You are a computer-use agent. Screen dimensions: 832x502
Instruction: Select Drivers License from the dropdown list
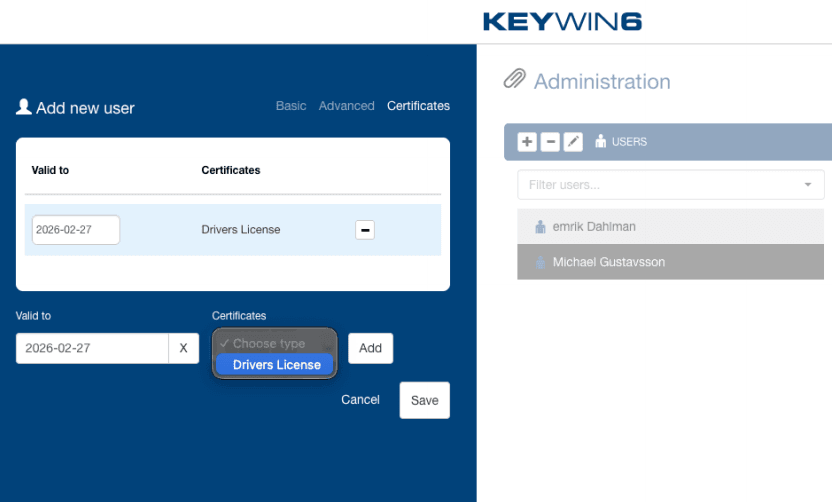pos(276,365)
